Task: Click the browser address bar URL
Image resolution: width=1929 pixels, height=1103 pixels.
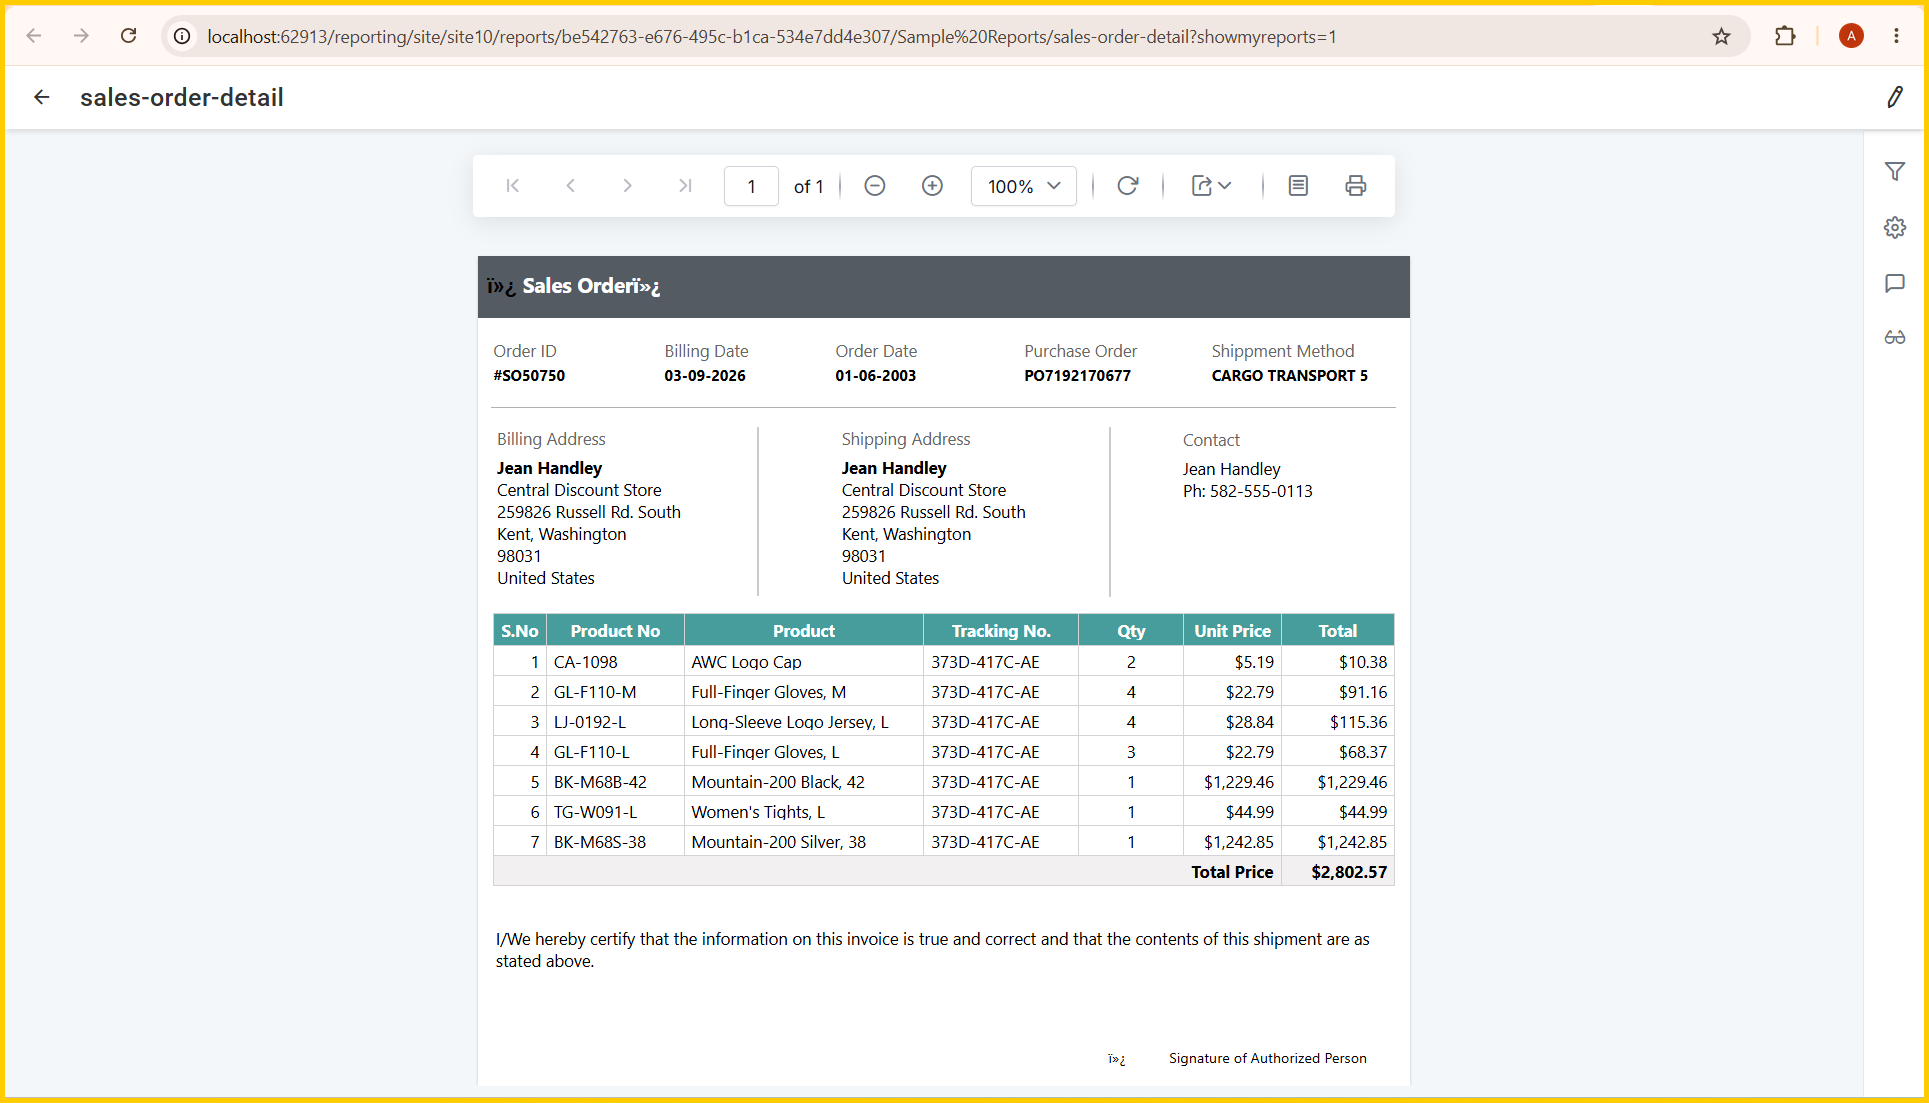Action: coord(771,37)
